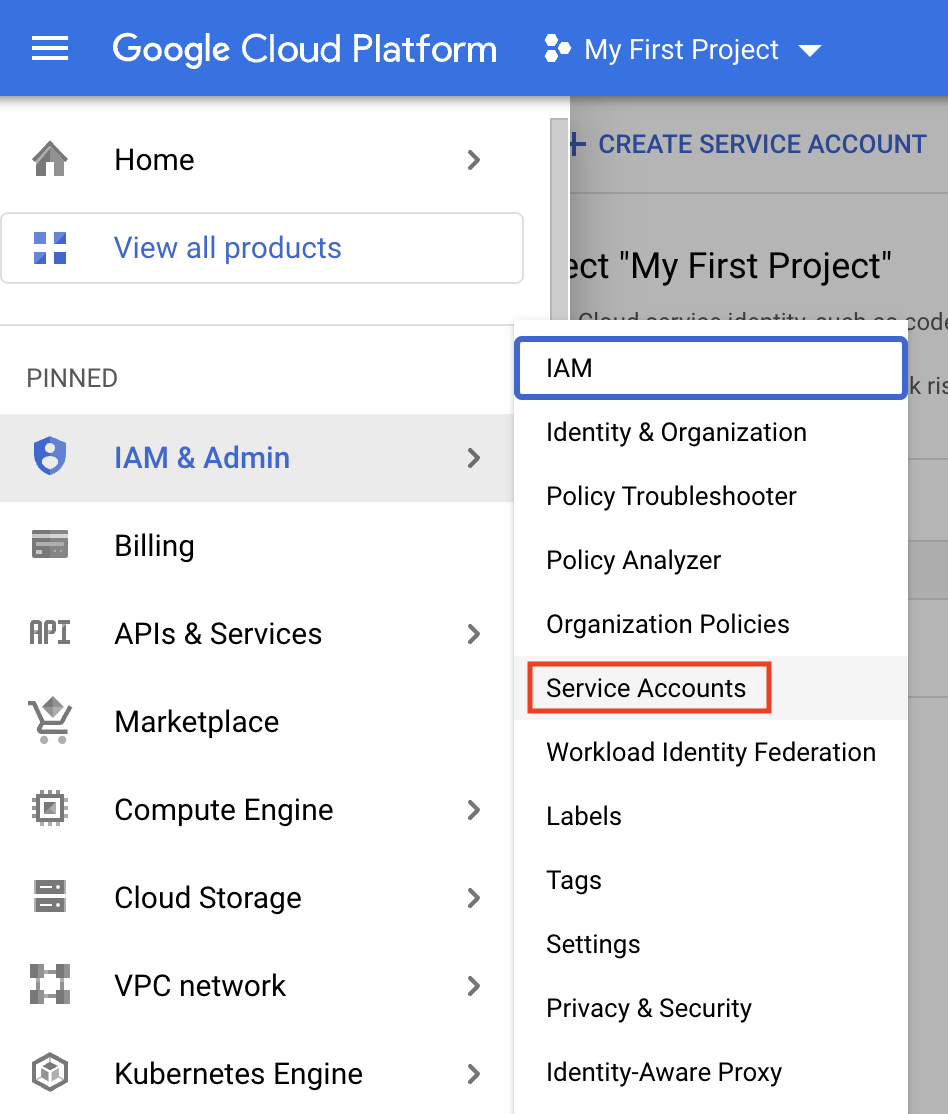The height and width of the screenshot is (1114, 948).
Task: Select Marketplace in the navigation menu
Action: (x=257, y=722)
